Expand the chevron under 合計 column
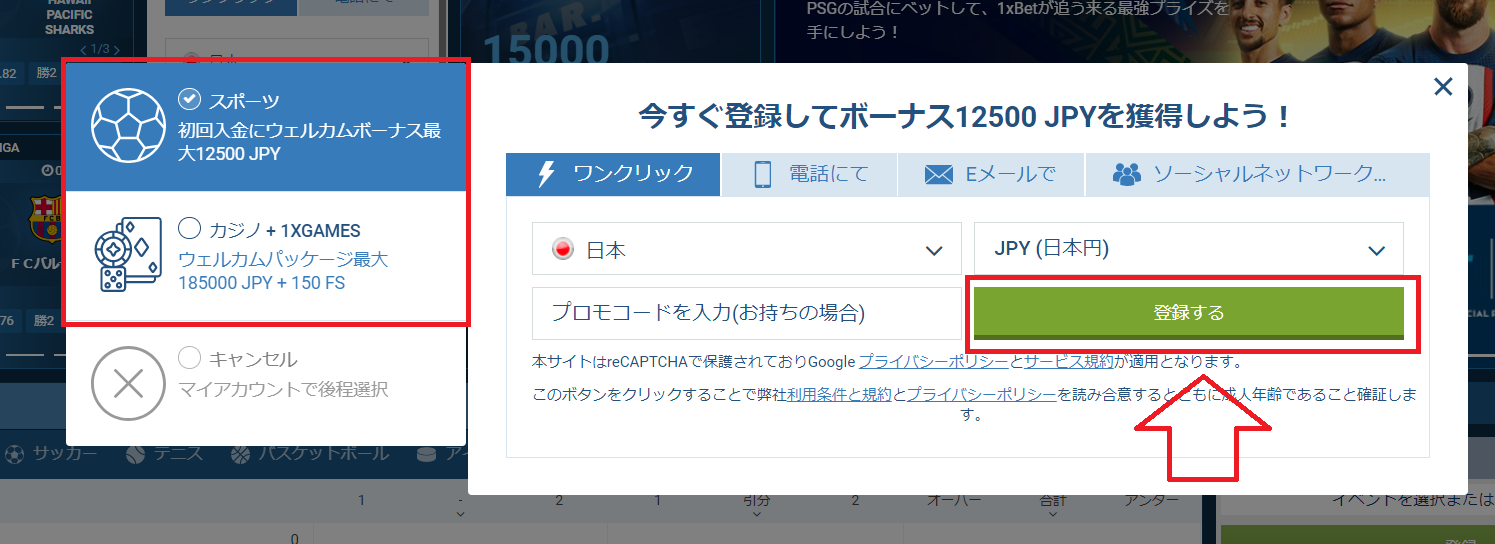 click(1053, 514)
